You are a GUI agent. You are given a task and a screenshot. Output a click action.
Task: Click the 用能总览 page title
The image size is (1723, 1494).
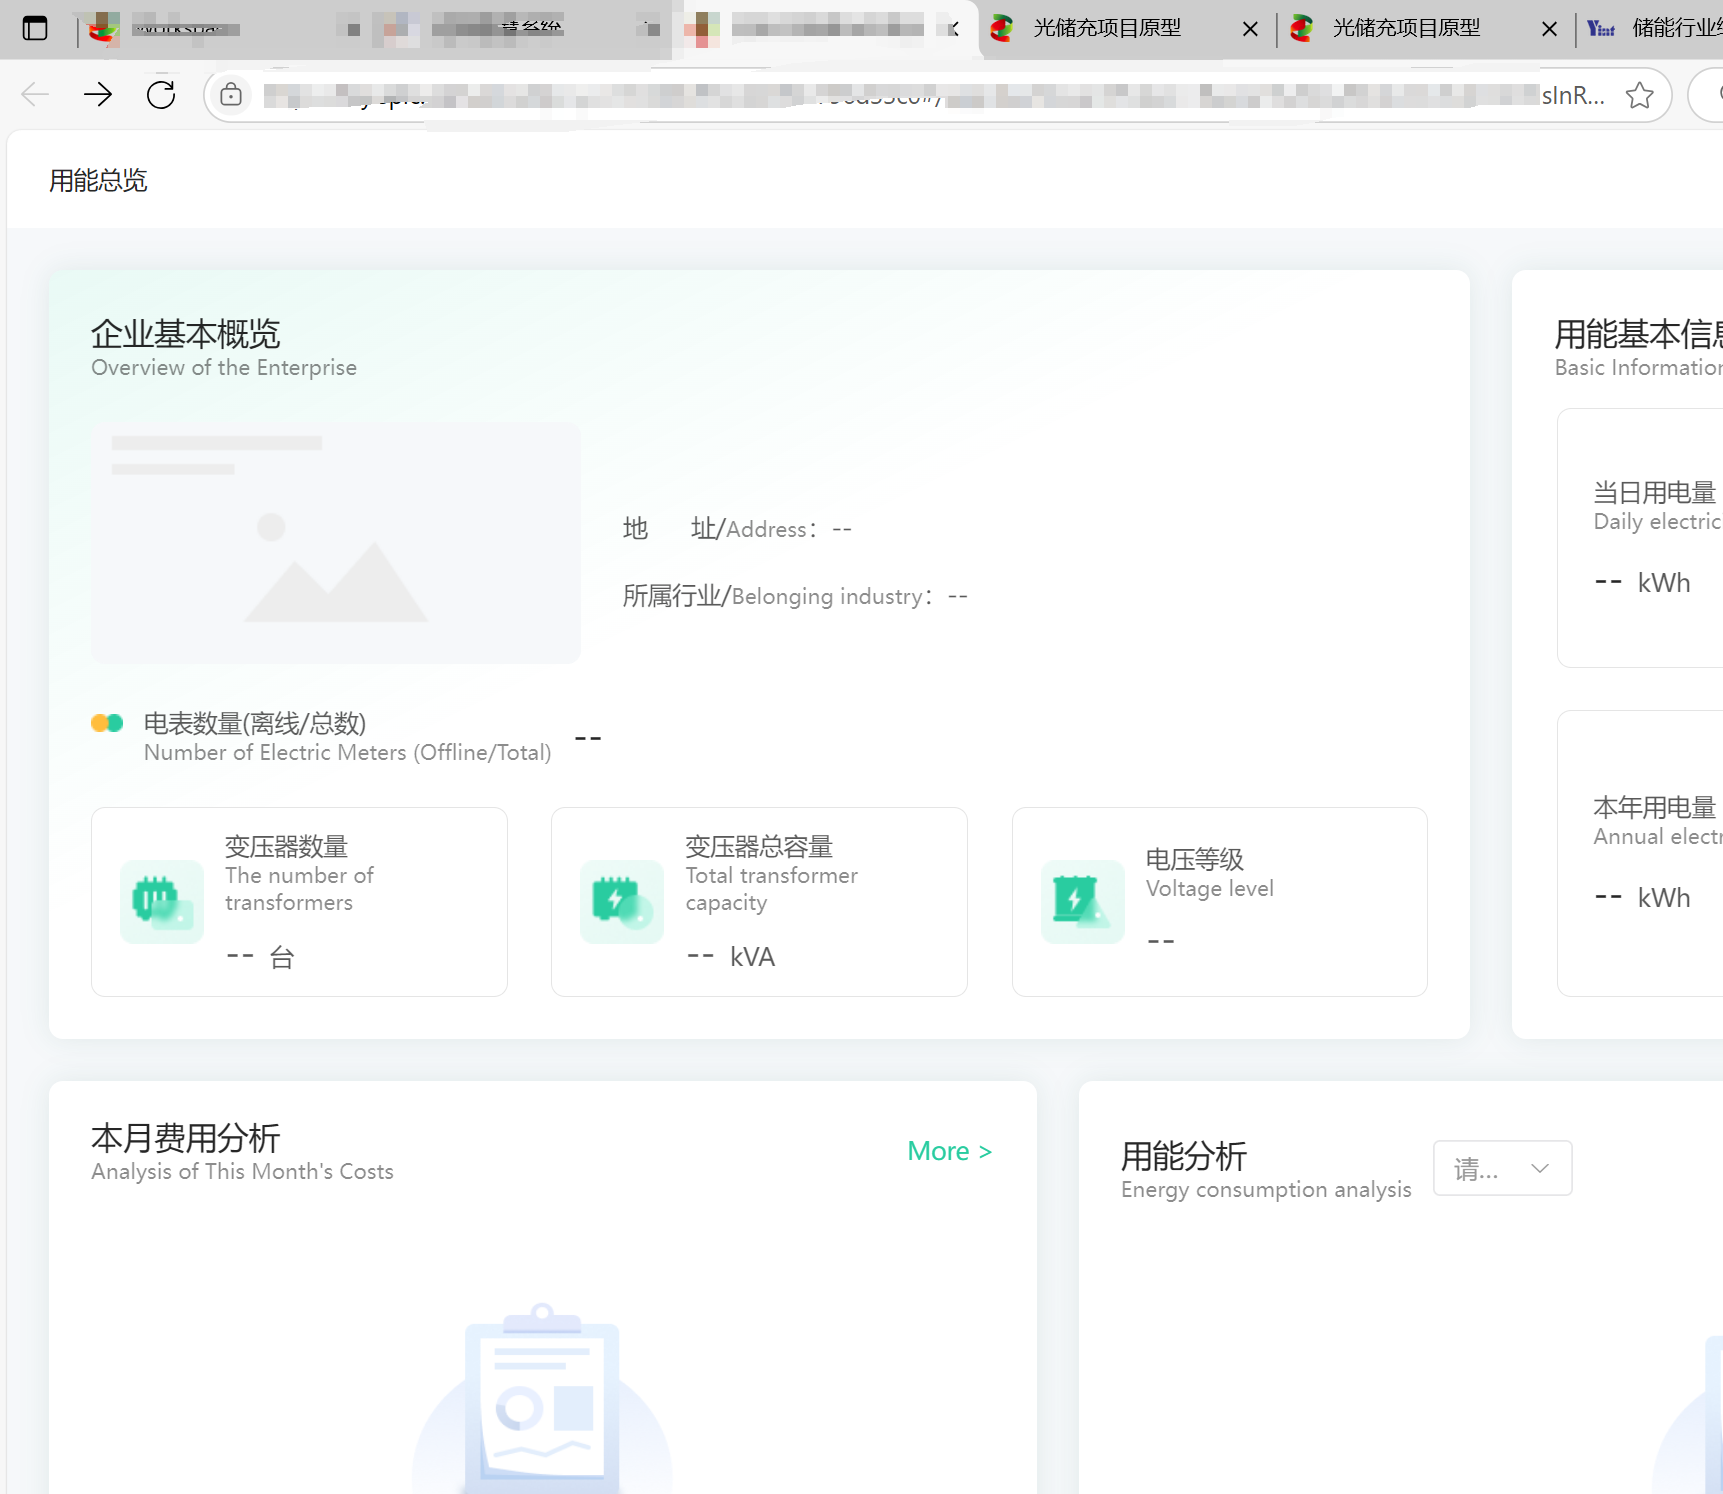[98, 181]
